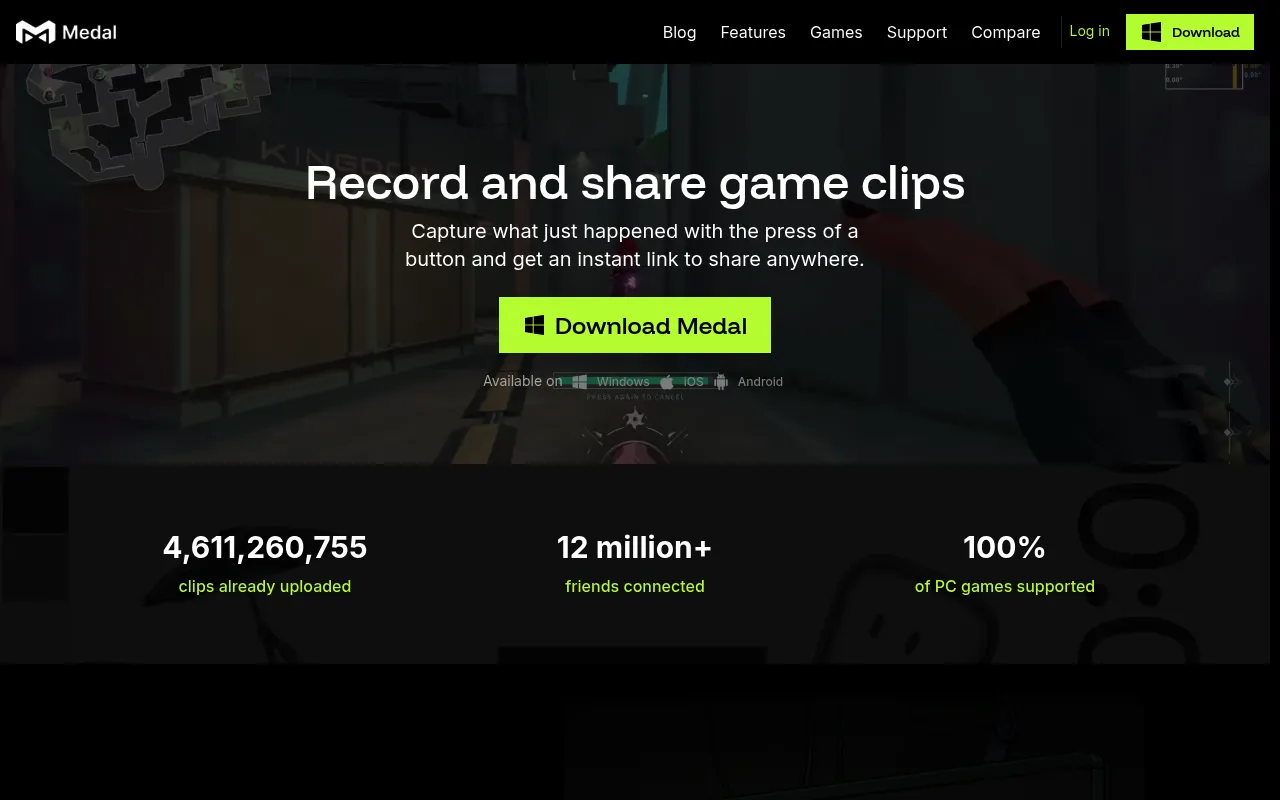Visit the Support page
Viewport: 1280px width, 800px height.
tap(917, 32)
